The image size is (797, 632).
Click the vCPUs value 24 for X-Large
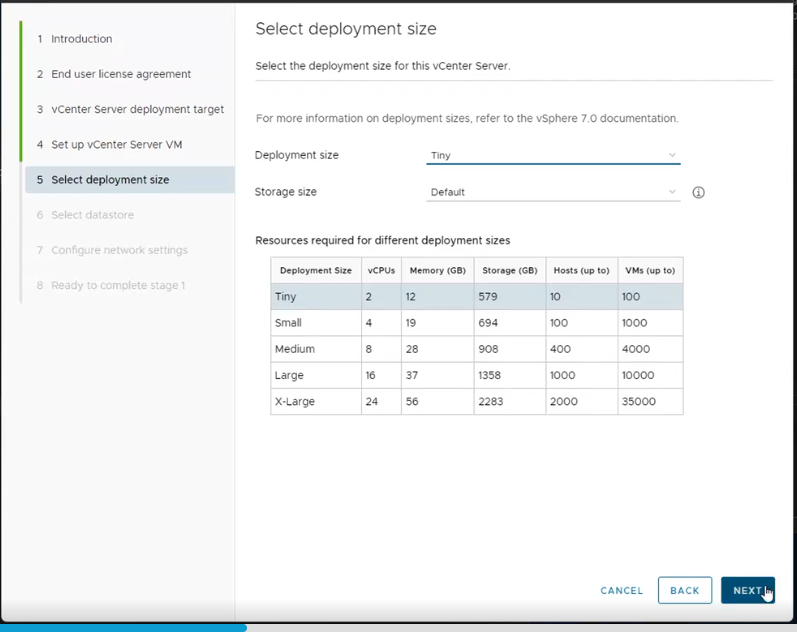(372, 401)
